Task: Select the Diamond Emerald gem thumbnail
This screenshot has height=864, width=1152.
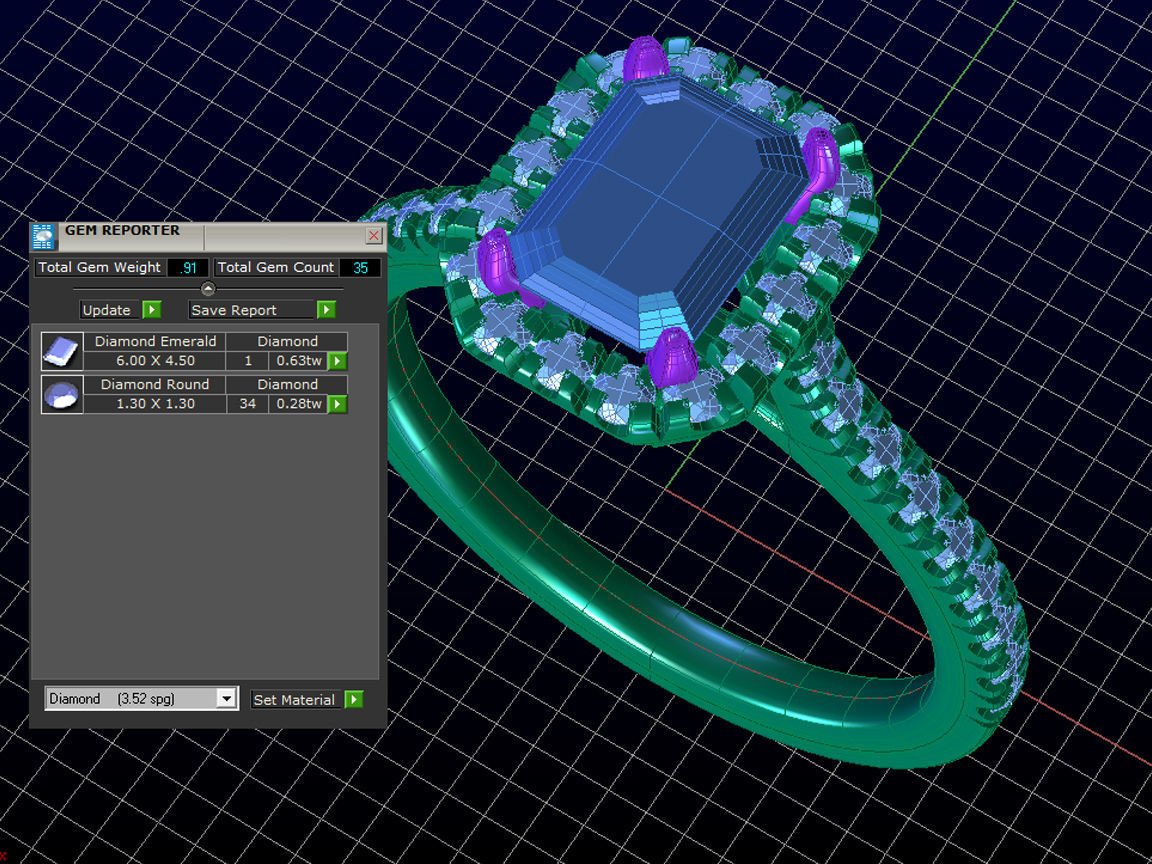Action: 62,351
